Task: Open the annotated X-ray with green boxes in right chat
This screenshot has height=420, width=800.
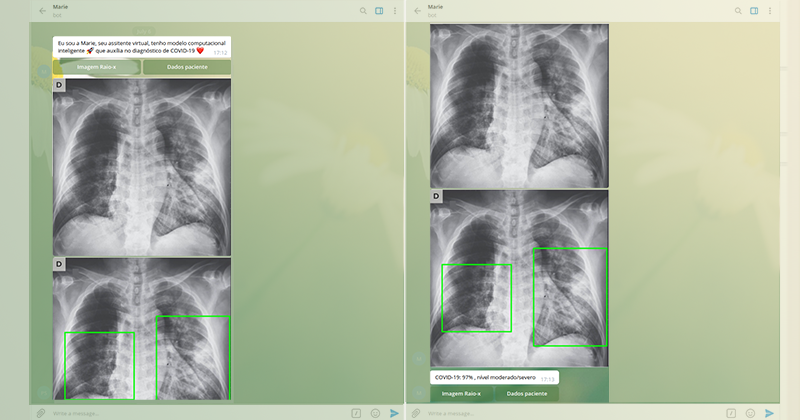Action: (520, 279)
